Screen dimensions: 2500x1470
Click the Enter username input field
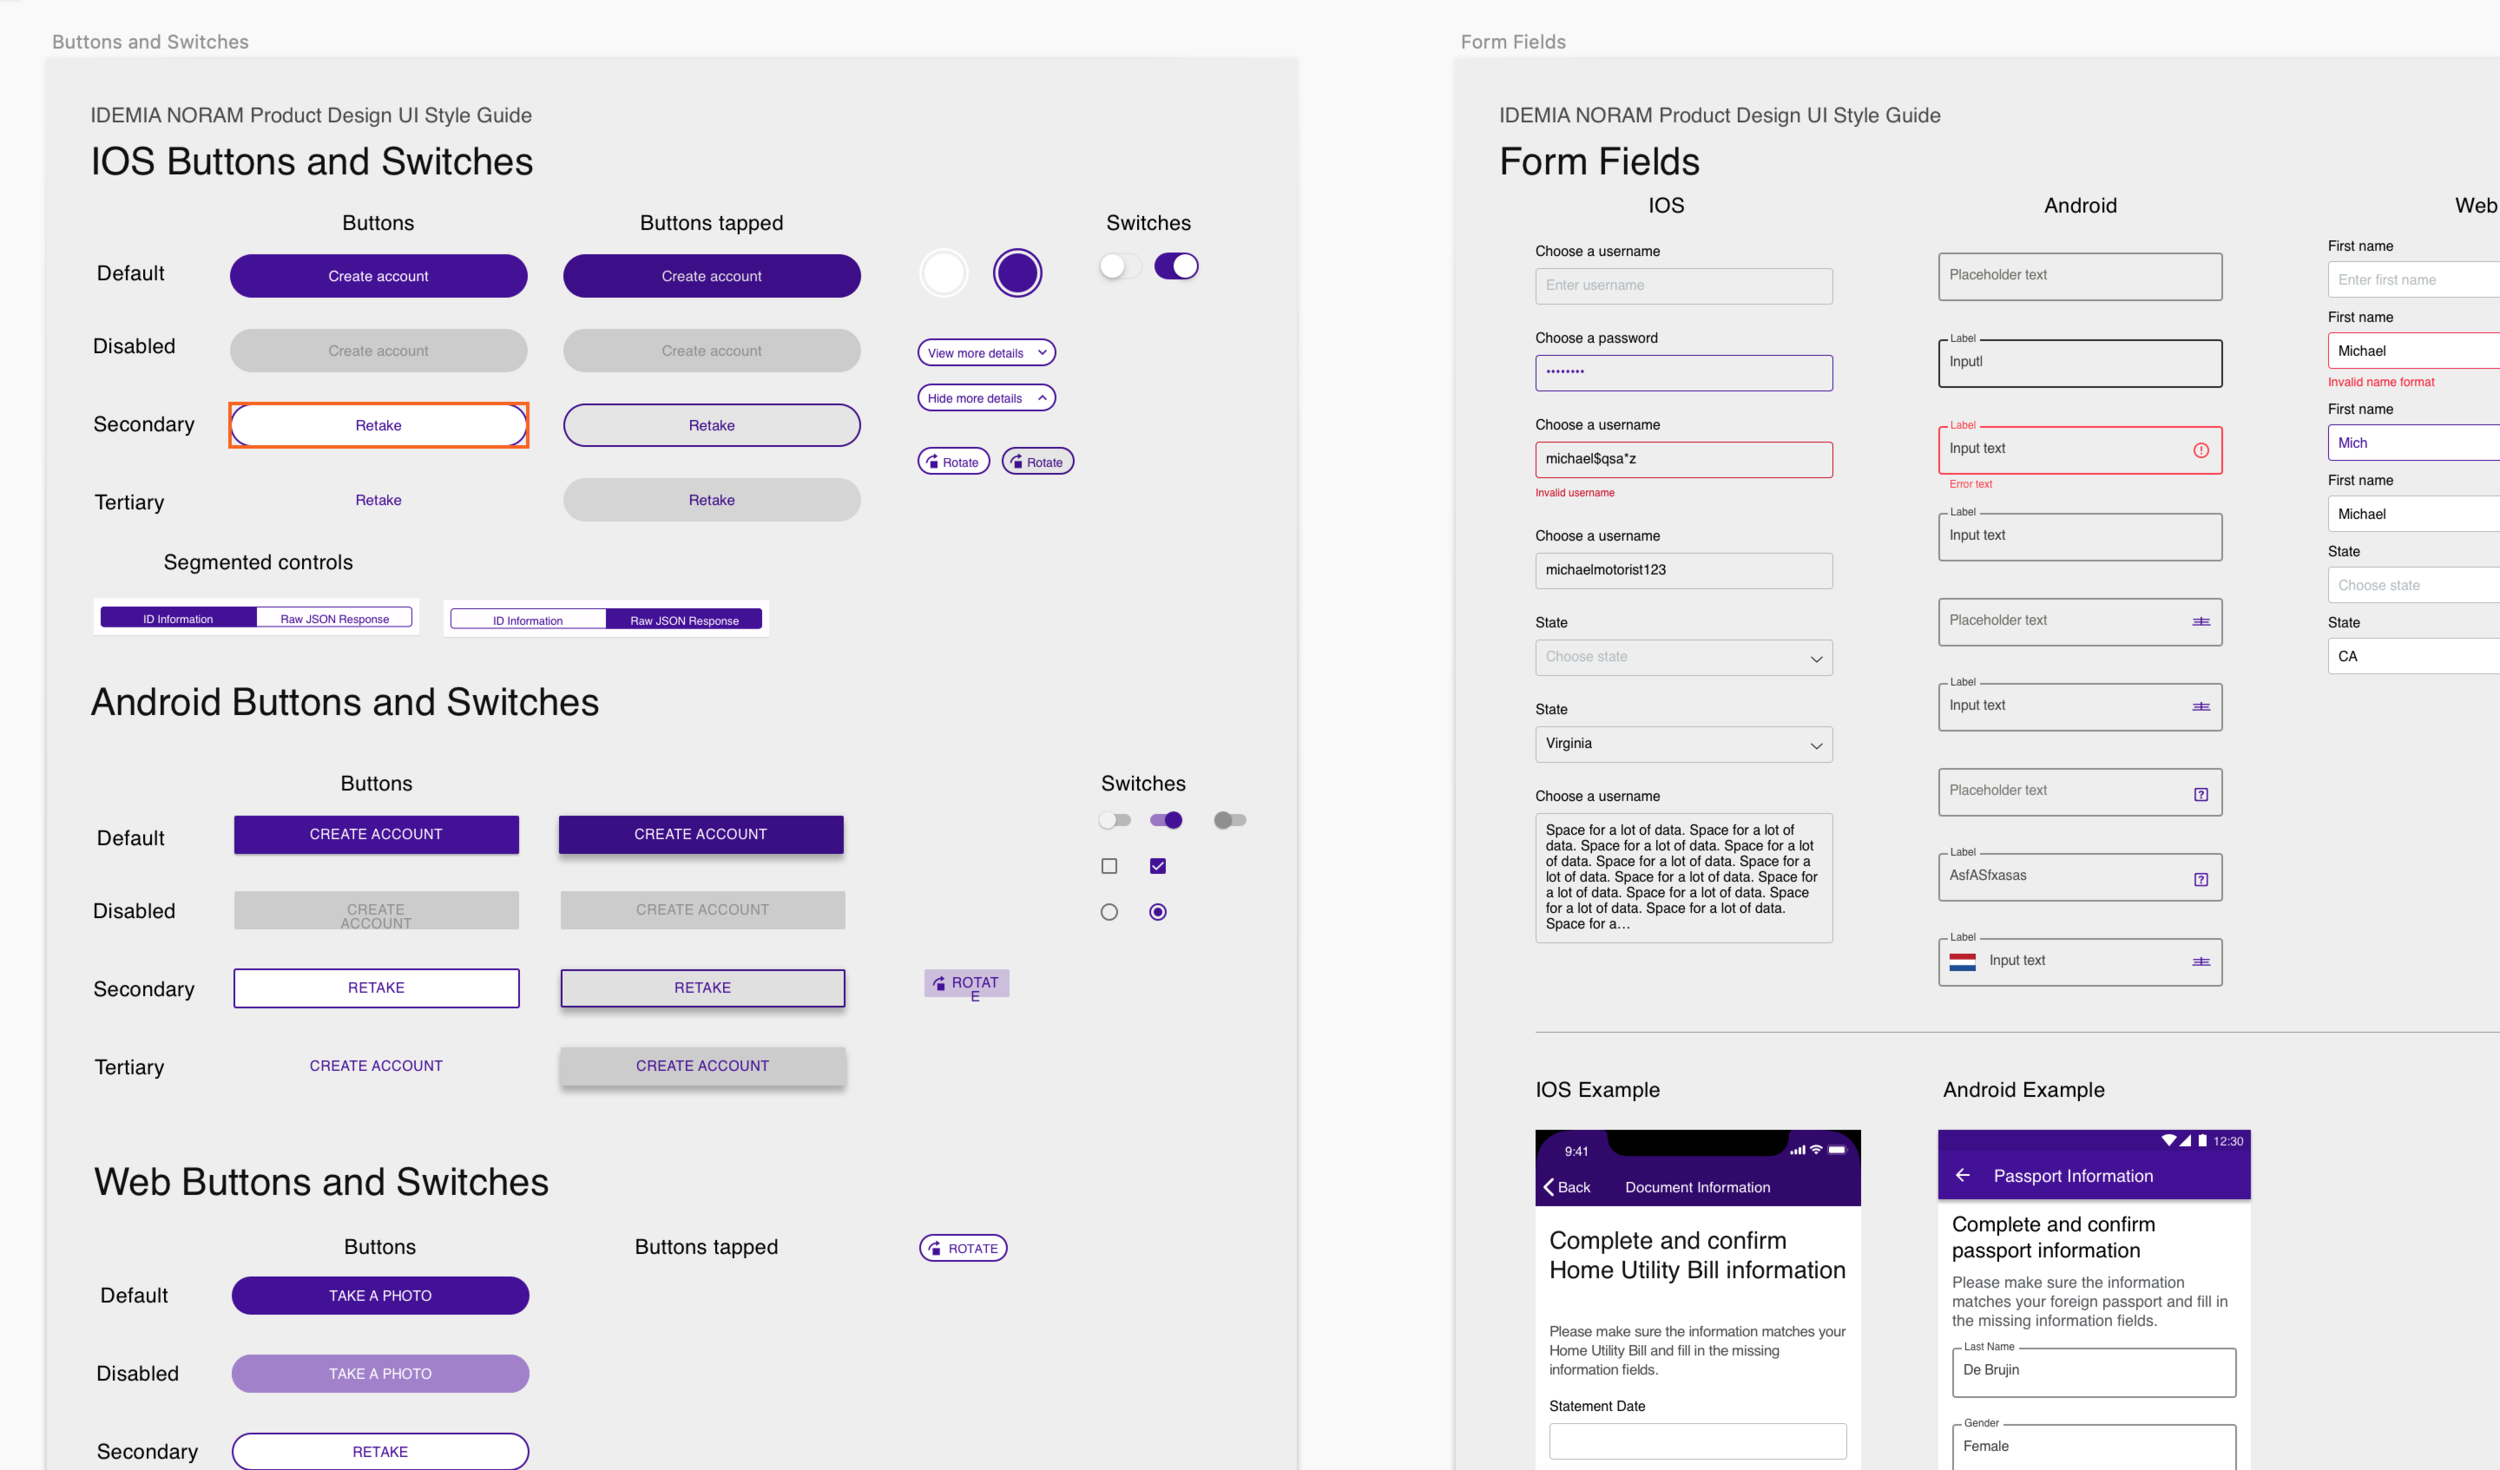(1683, 286)
